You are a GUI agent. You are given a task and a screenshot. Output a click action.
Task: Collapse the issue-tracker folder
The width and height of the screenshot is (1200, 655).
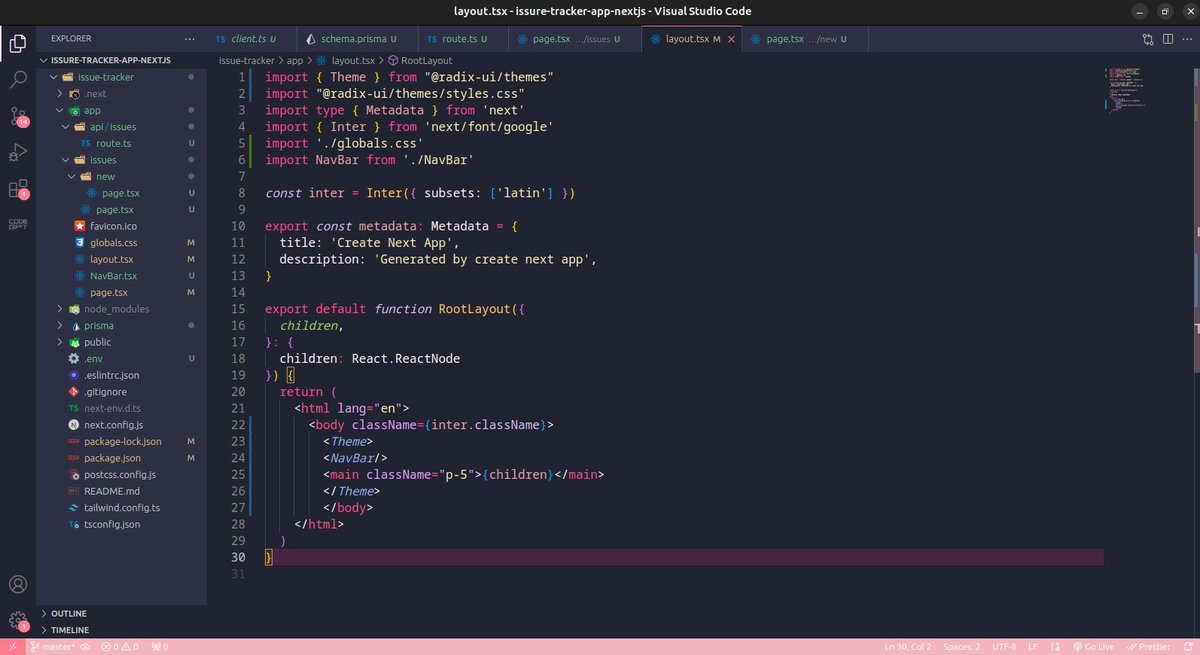click(x=120, y=76)
